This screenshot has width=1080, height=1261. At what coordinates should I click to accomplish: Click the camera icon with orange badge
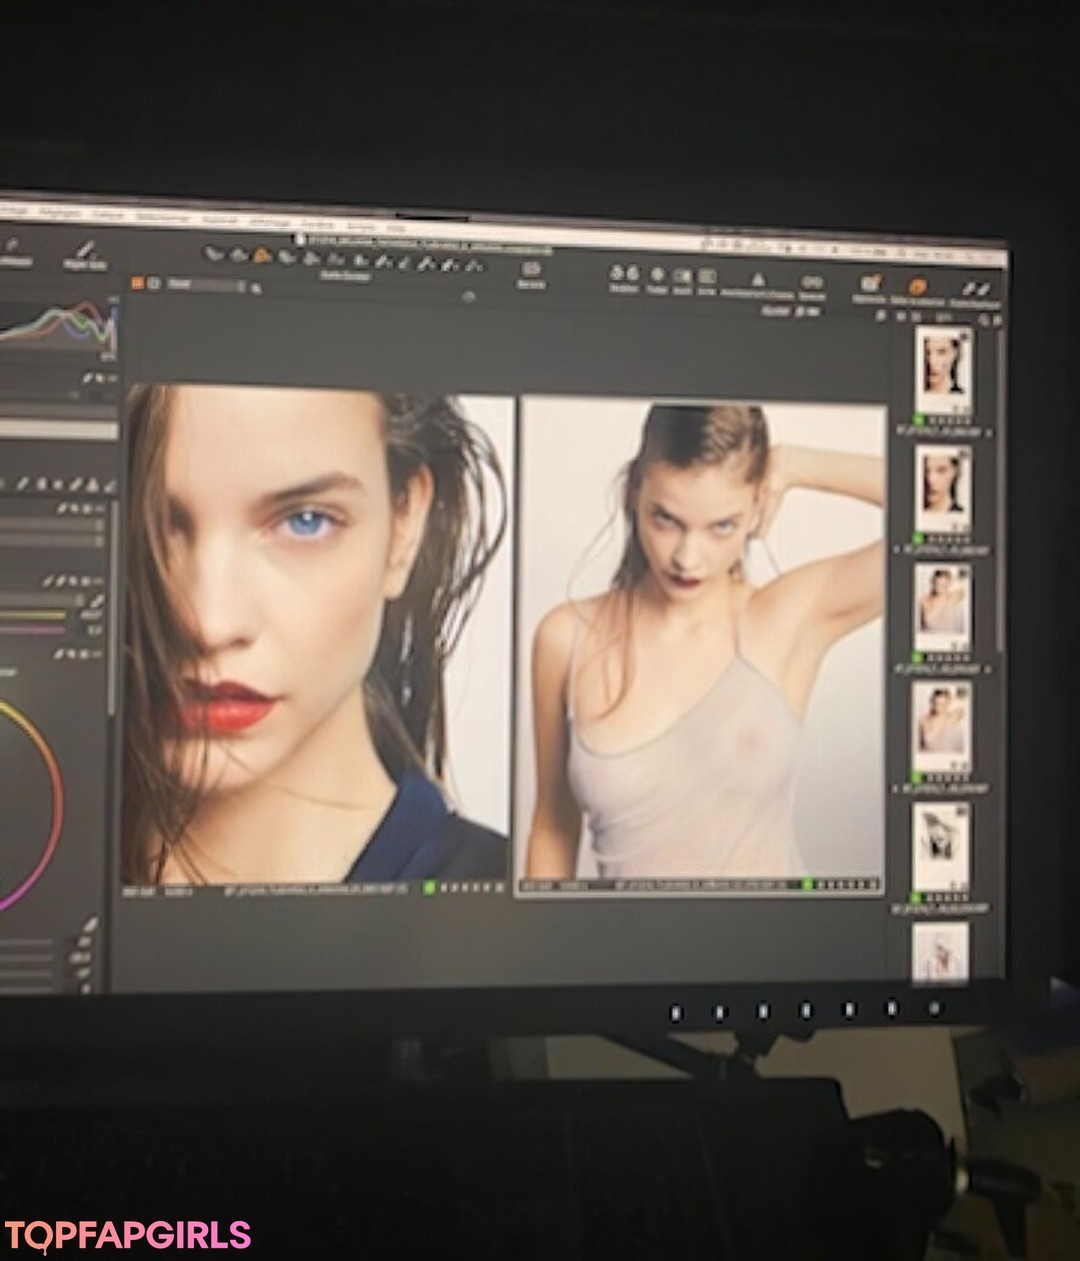(870, 284)
